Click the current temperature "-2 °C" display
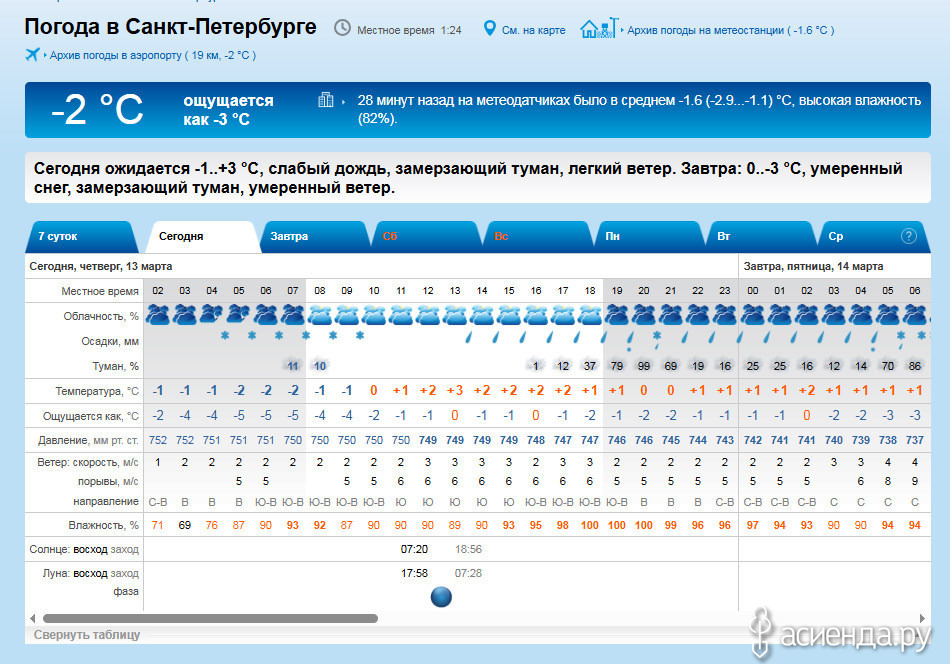The width and height of the screenshot is (950, 664). [98, 110]
